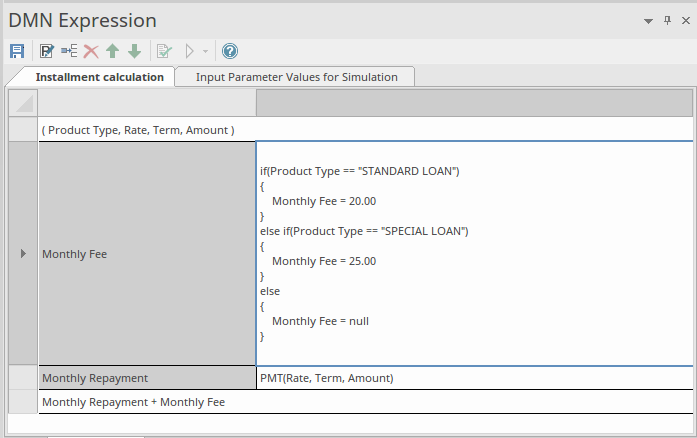Click the PMT(Rate, Term, Amount) expression cell
This screenshot has height=438, width=697.
click(x=473, y=378)
